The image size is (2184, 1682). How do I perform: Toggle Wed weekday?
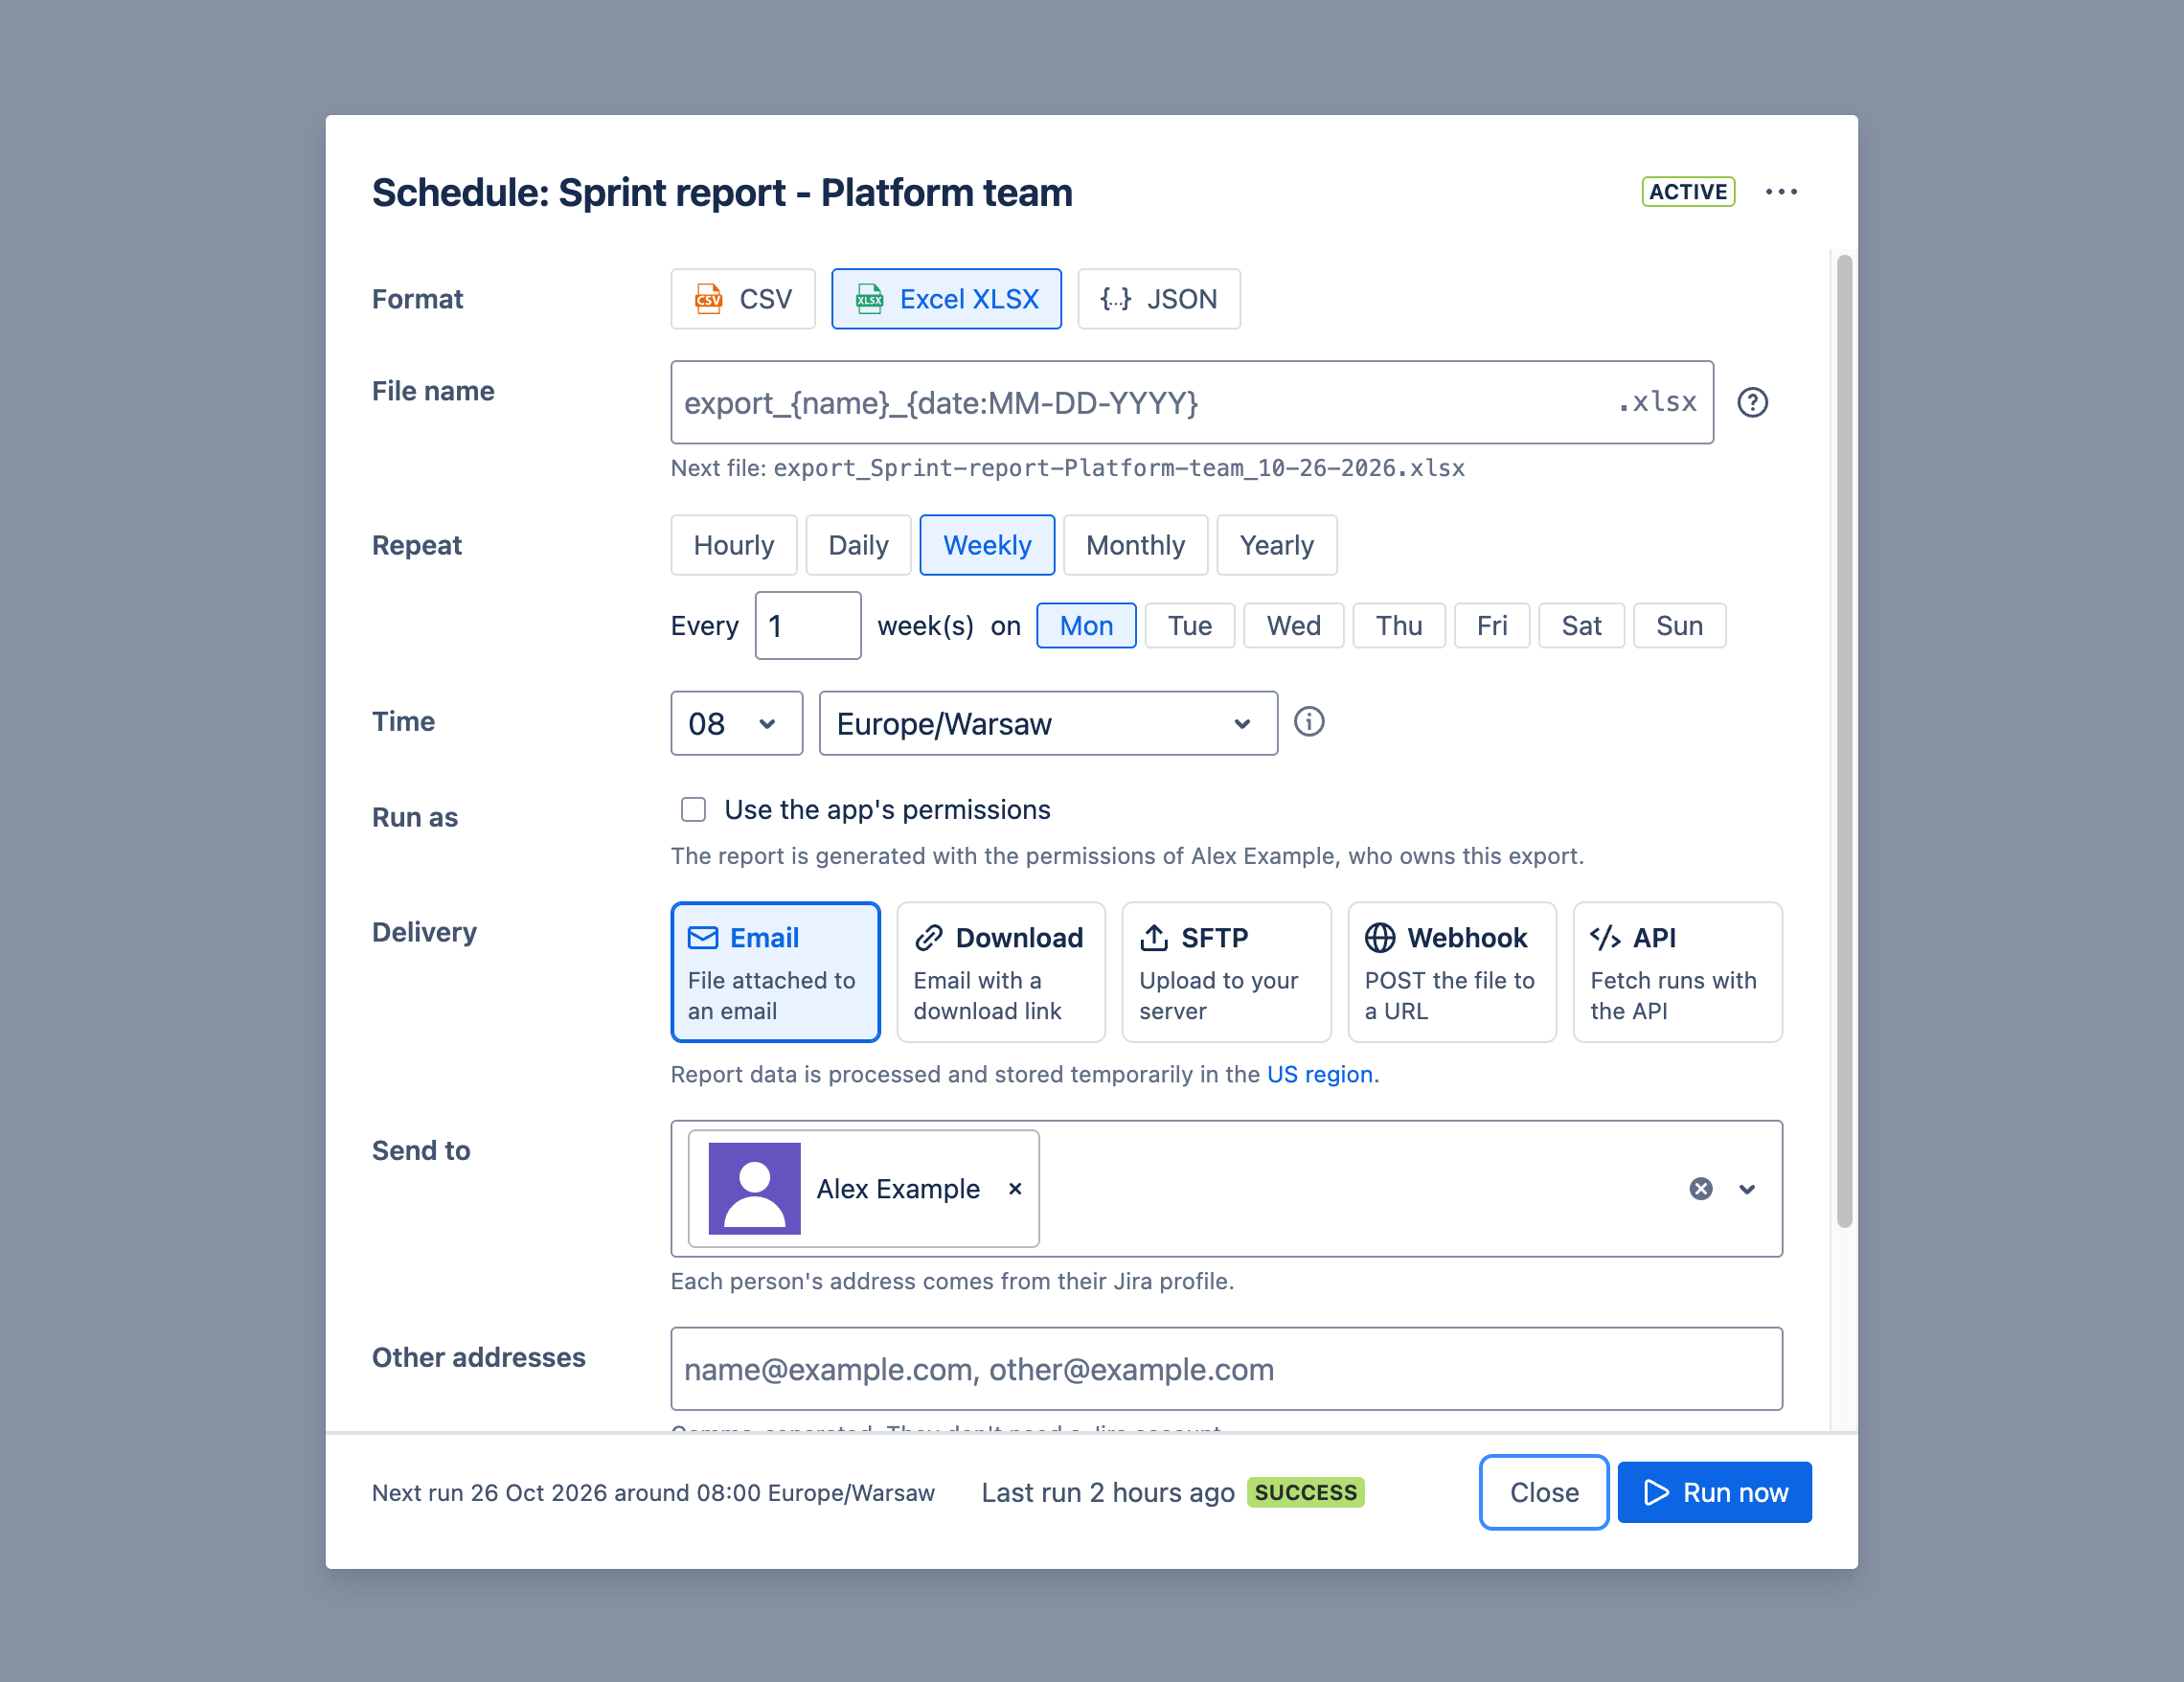1293,626
